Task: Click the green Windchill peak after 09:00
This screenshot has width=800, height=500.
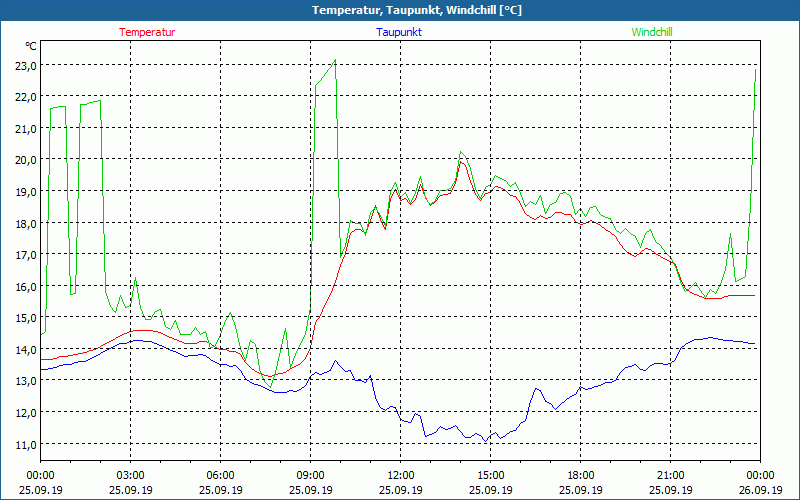Action: pos(335,61)
